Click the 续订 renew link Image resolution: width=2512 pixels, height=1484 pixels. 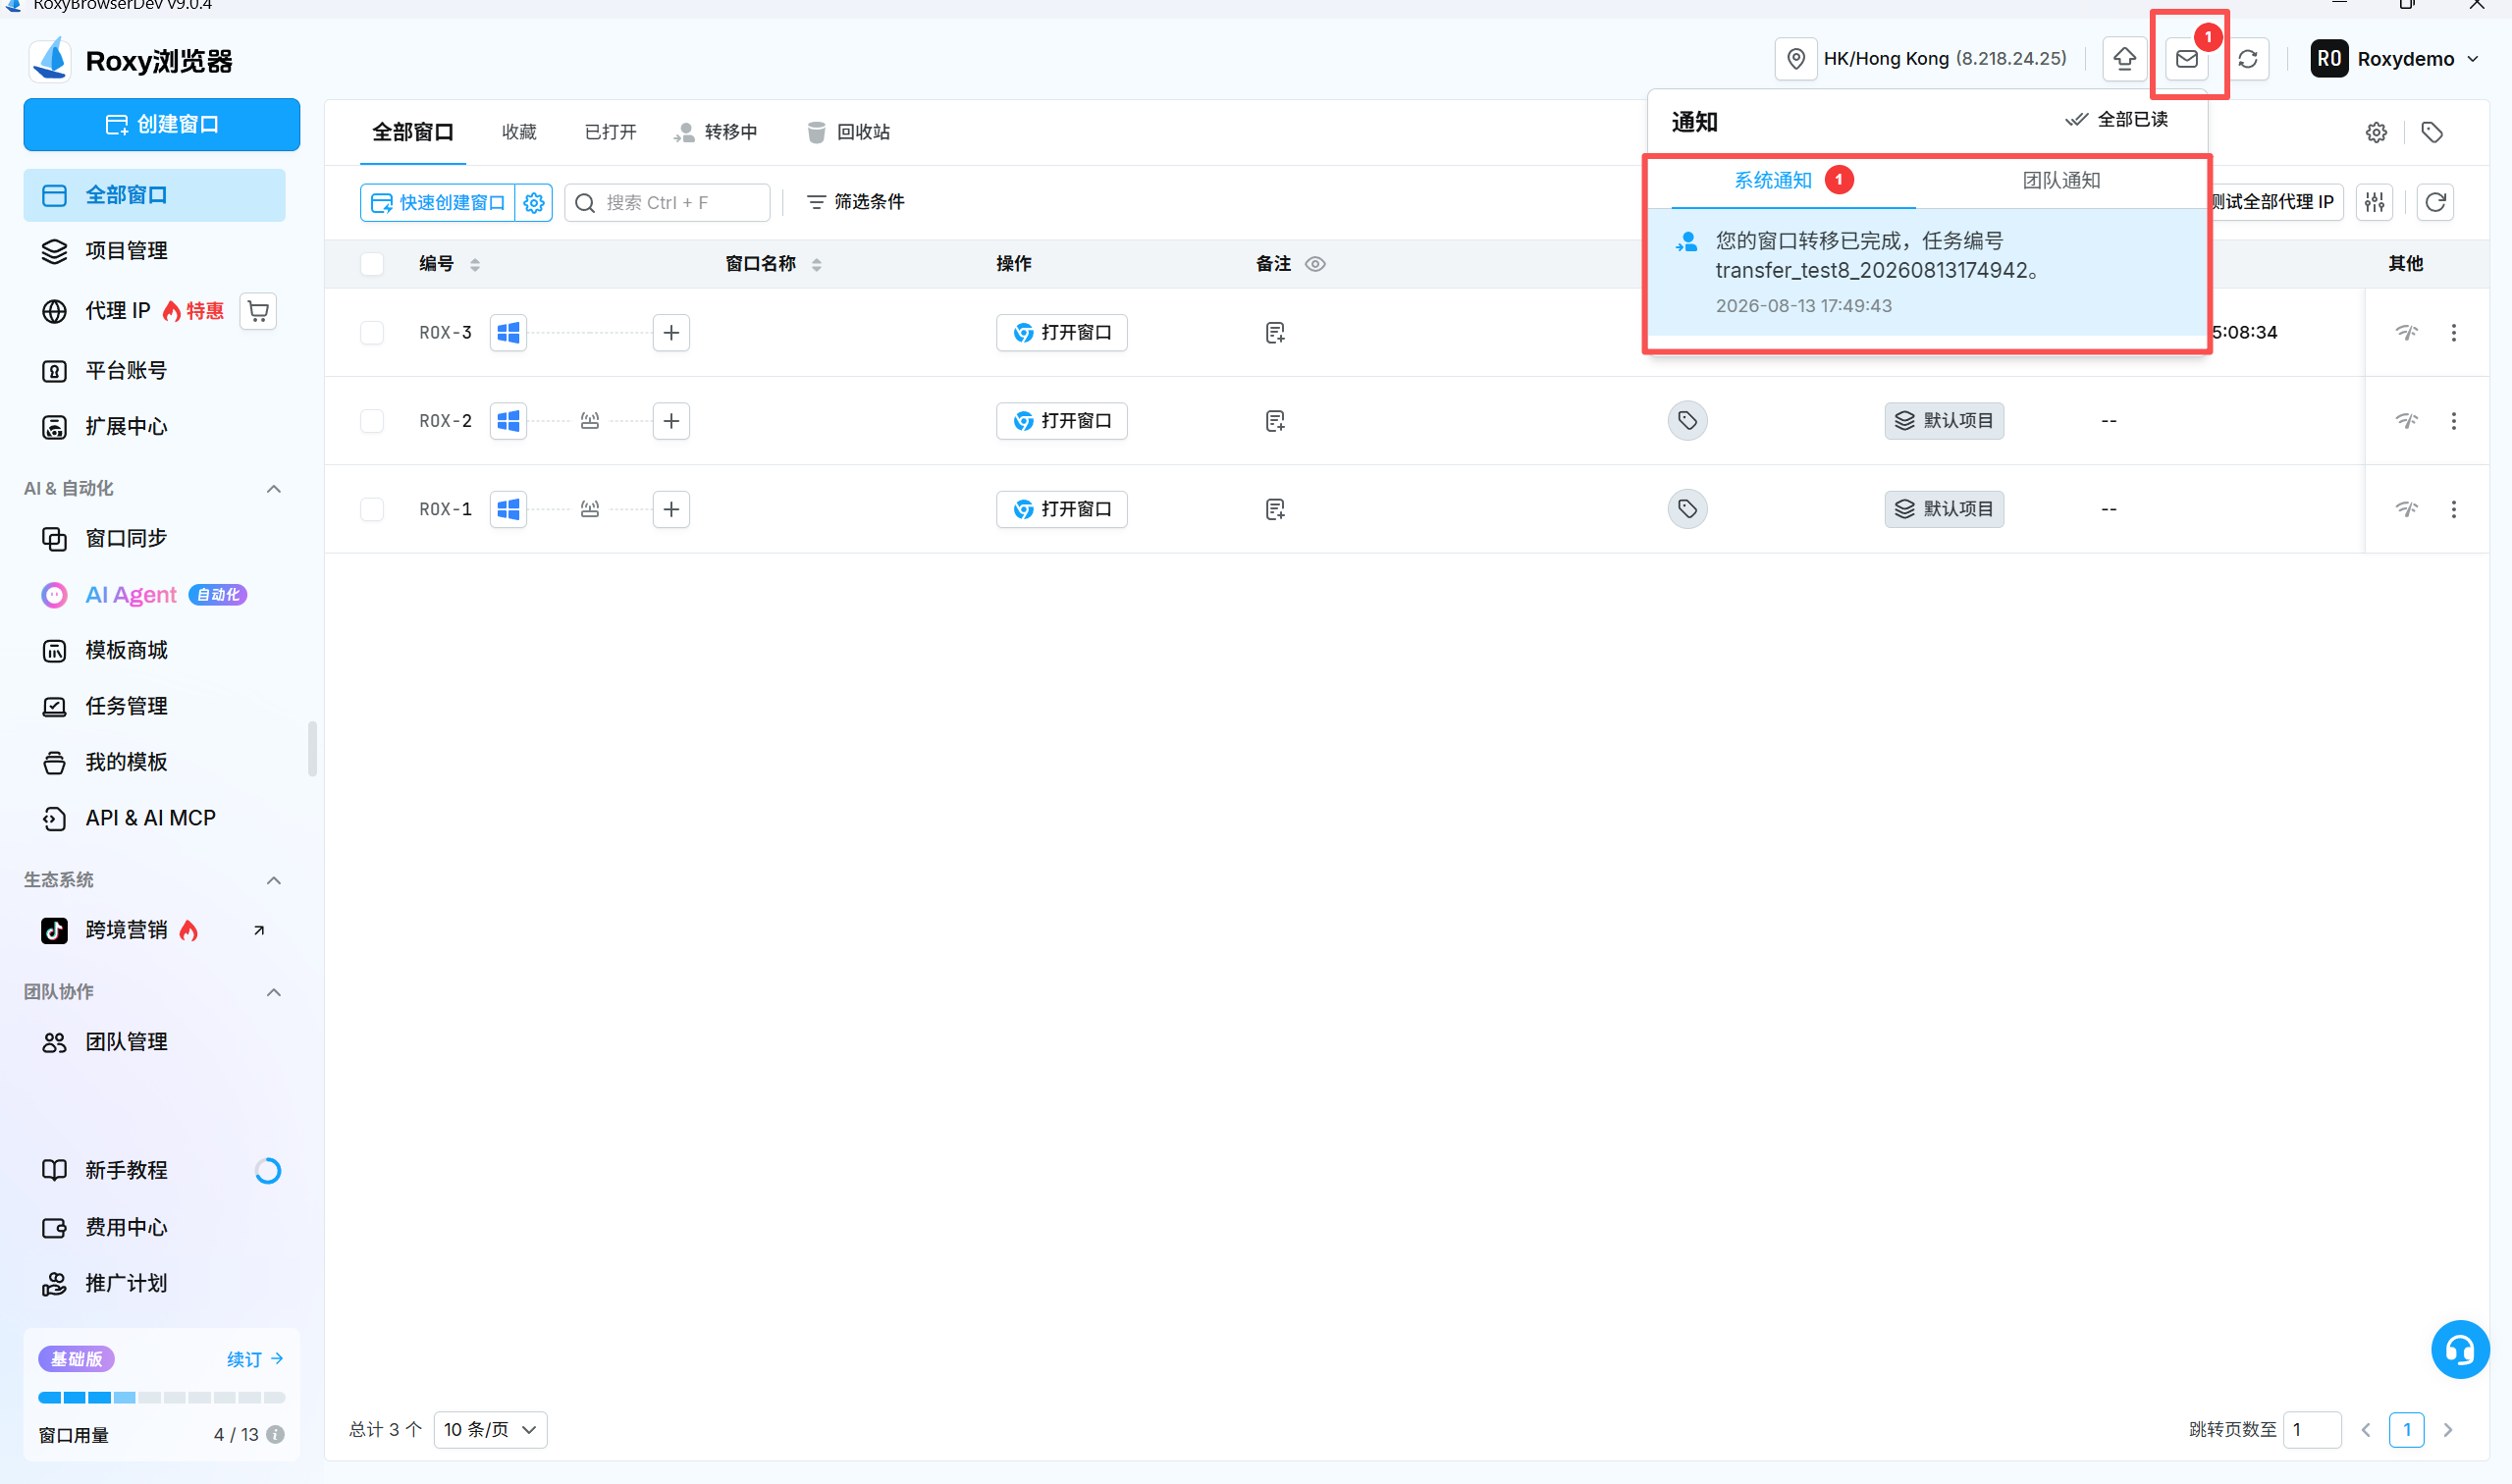pyautogui.click(x=255, y=1359)
